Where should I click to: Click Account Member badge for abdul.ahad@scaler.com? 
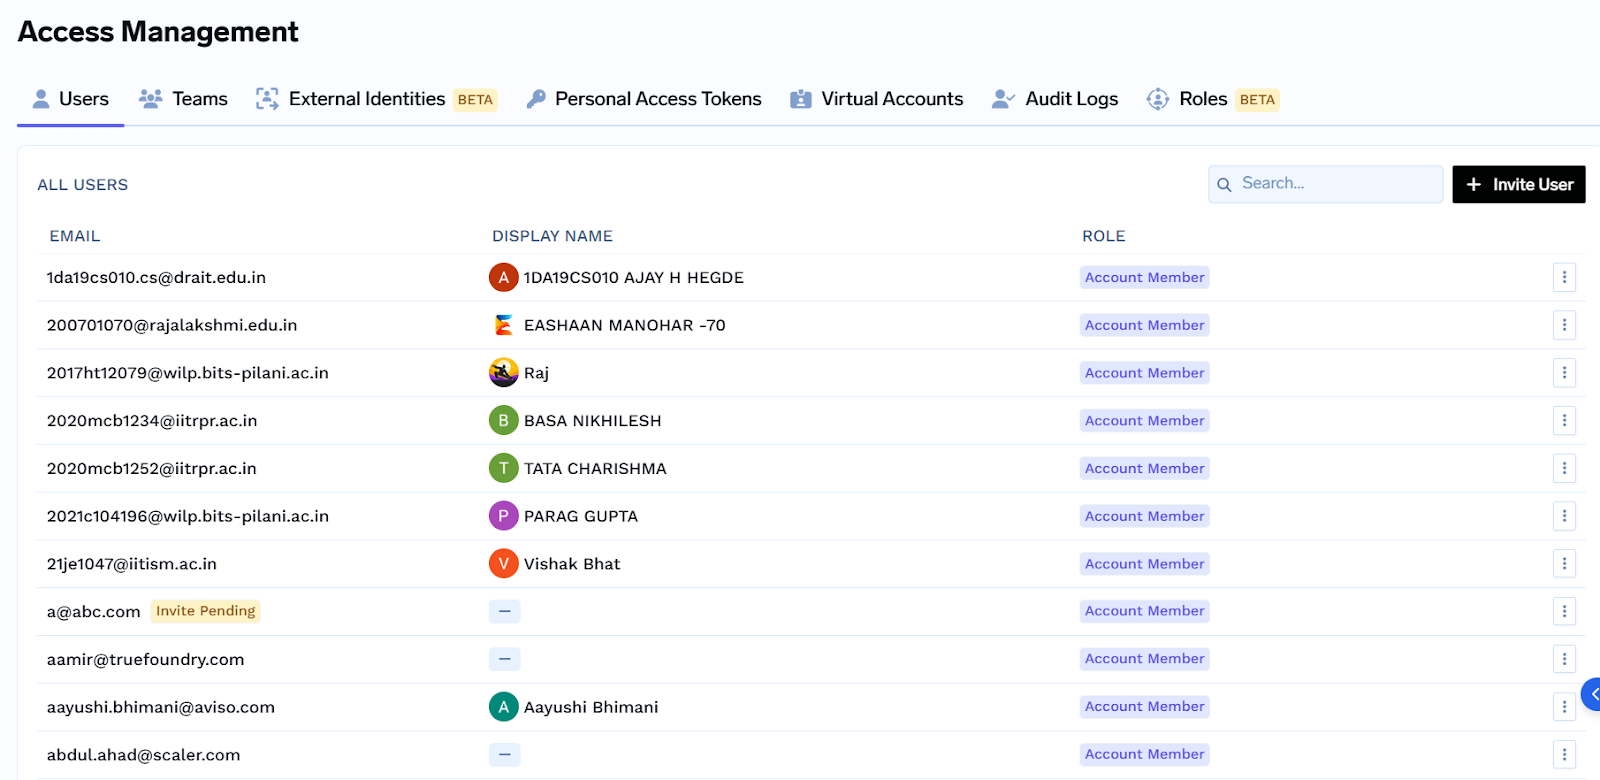click(1145, 754)
